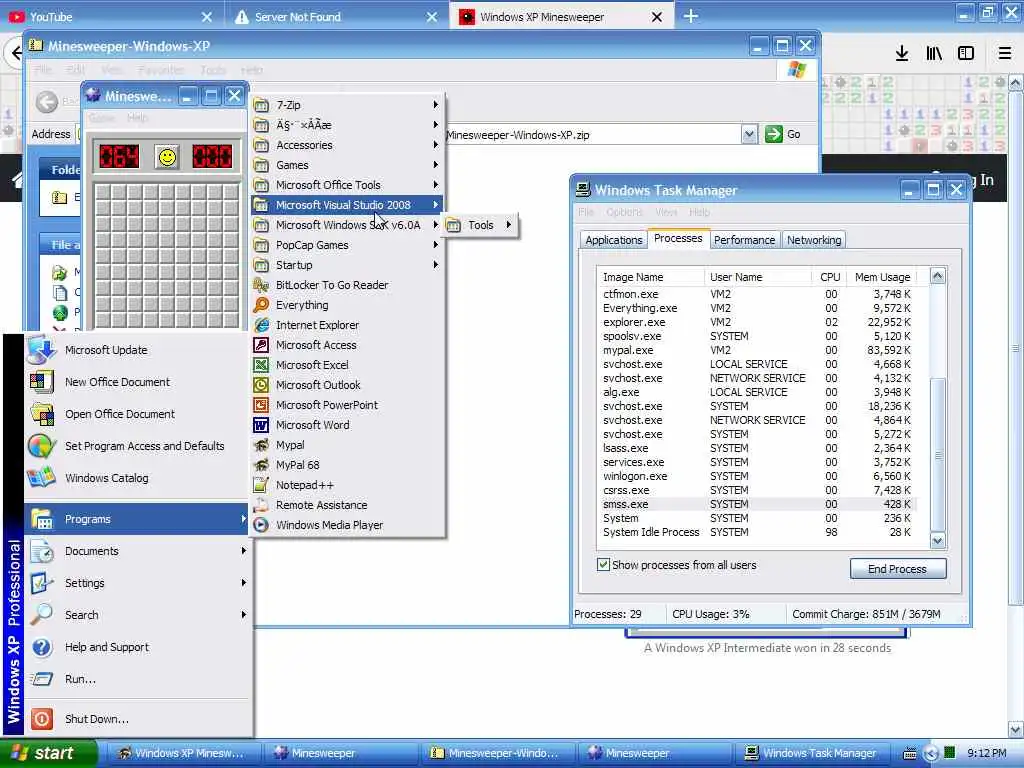The width and height of the screenshot is (1024, 768).
Task: Click Help and Support icon
Action: (x=41, y=647)
